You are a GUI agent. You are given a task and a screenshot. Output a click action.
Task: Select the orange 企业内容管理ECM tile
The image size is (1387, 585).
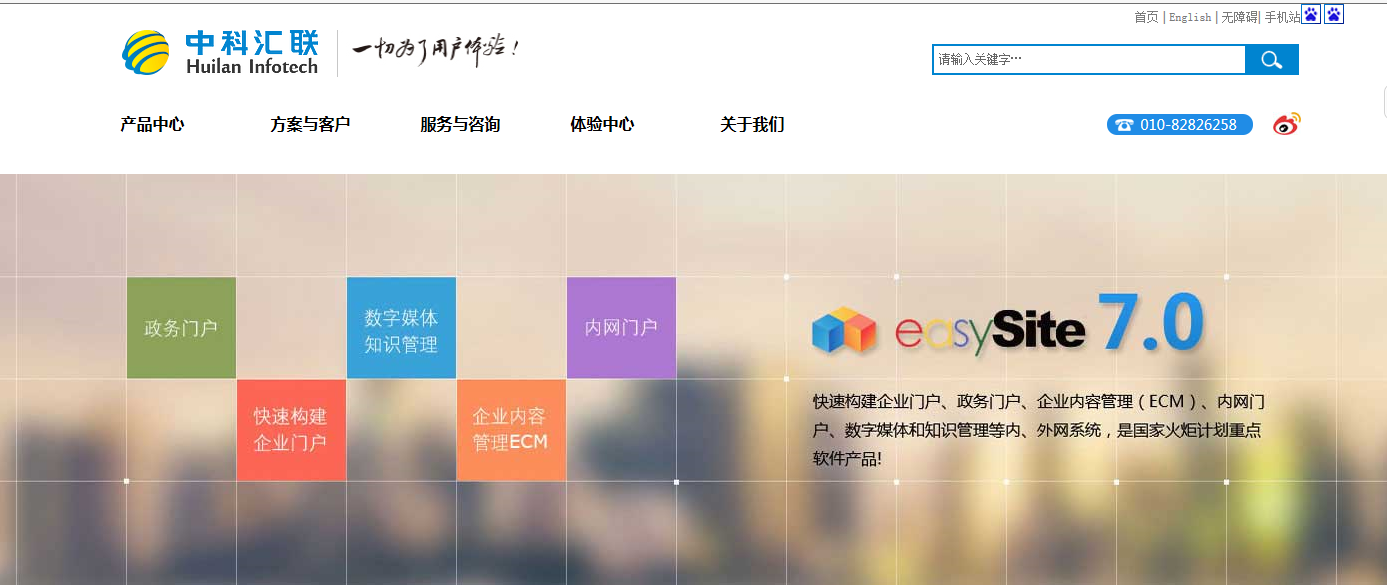point(511,430)
